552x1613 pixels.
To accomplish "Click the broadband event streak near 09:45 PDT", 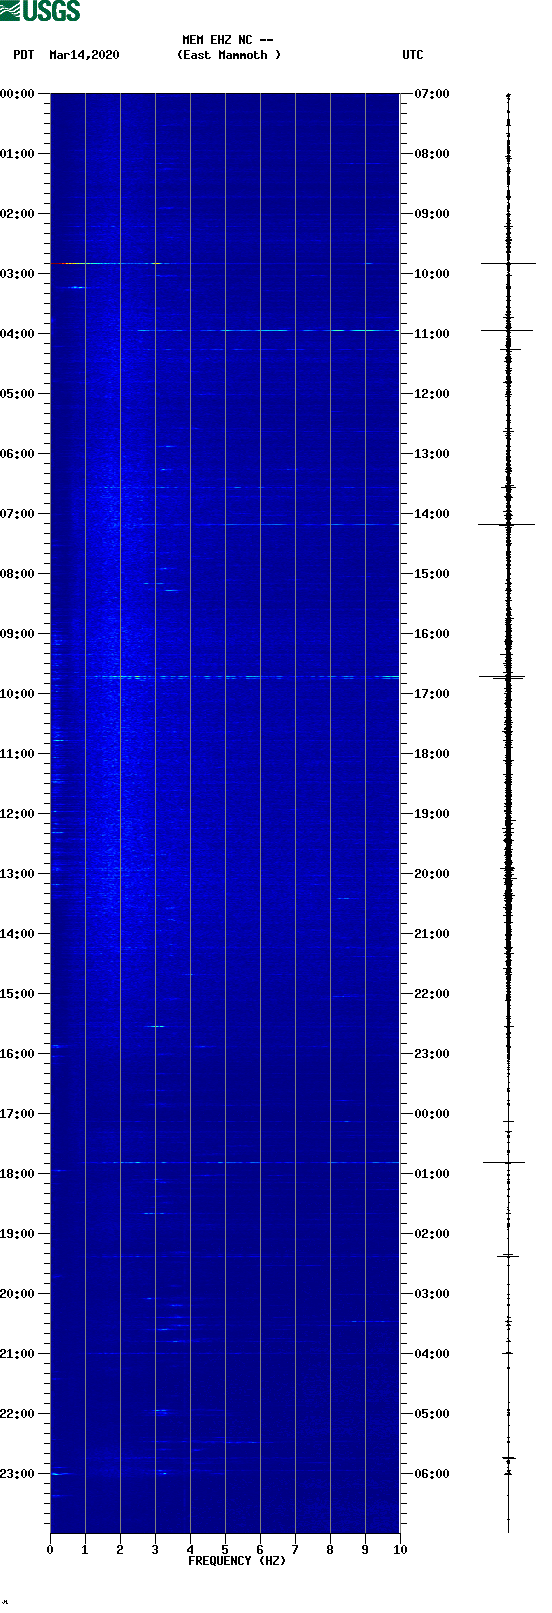I will coord(240,677).
